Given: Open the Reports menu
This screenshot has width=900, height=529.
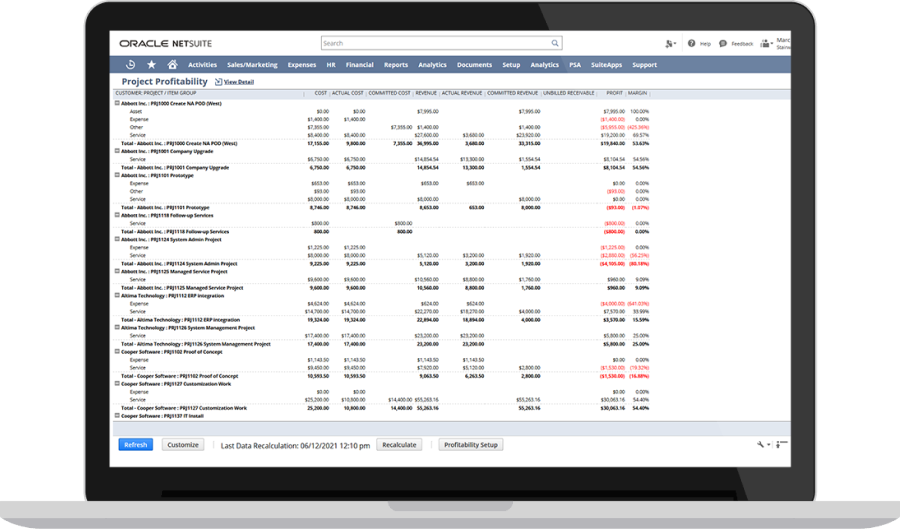Looking at the screenshot, I should 396,65.
